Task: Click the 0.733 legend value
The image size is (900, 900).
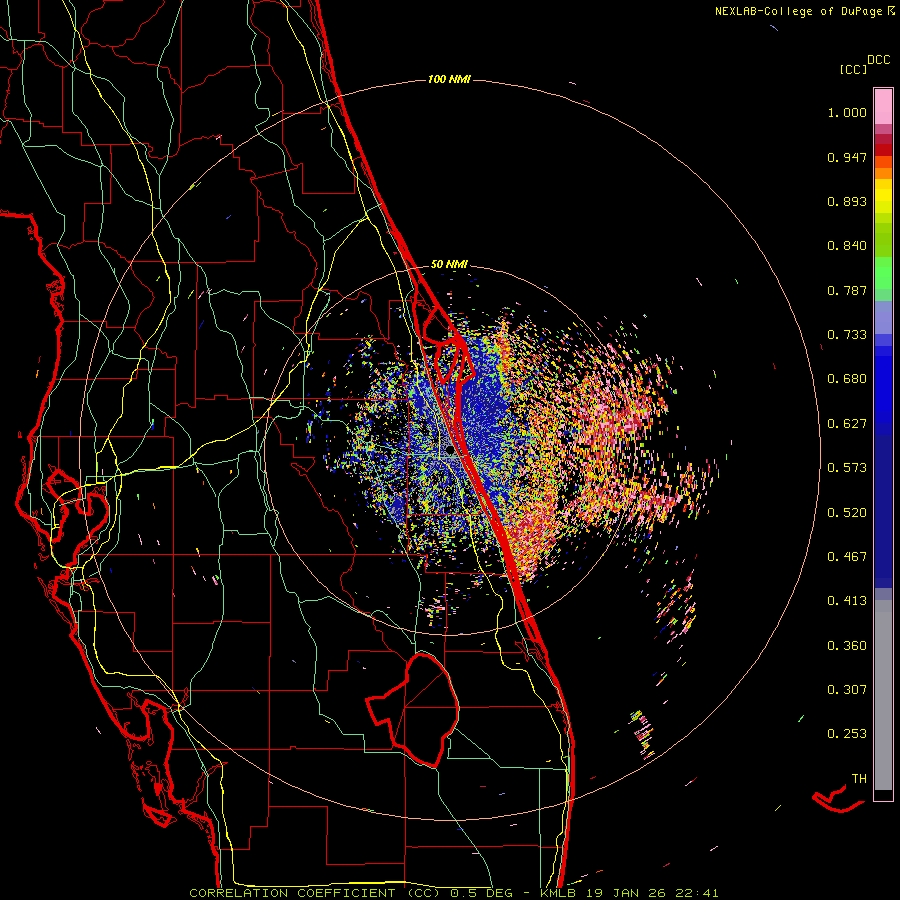Action: pos(847,335)
